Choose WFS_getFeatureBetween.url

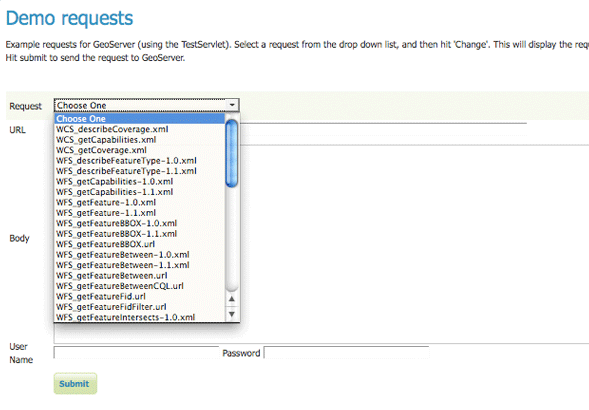(140, 275)
